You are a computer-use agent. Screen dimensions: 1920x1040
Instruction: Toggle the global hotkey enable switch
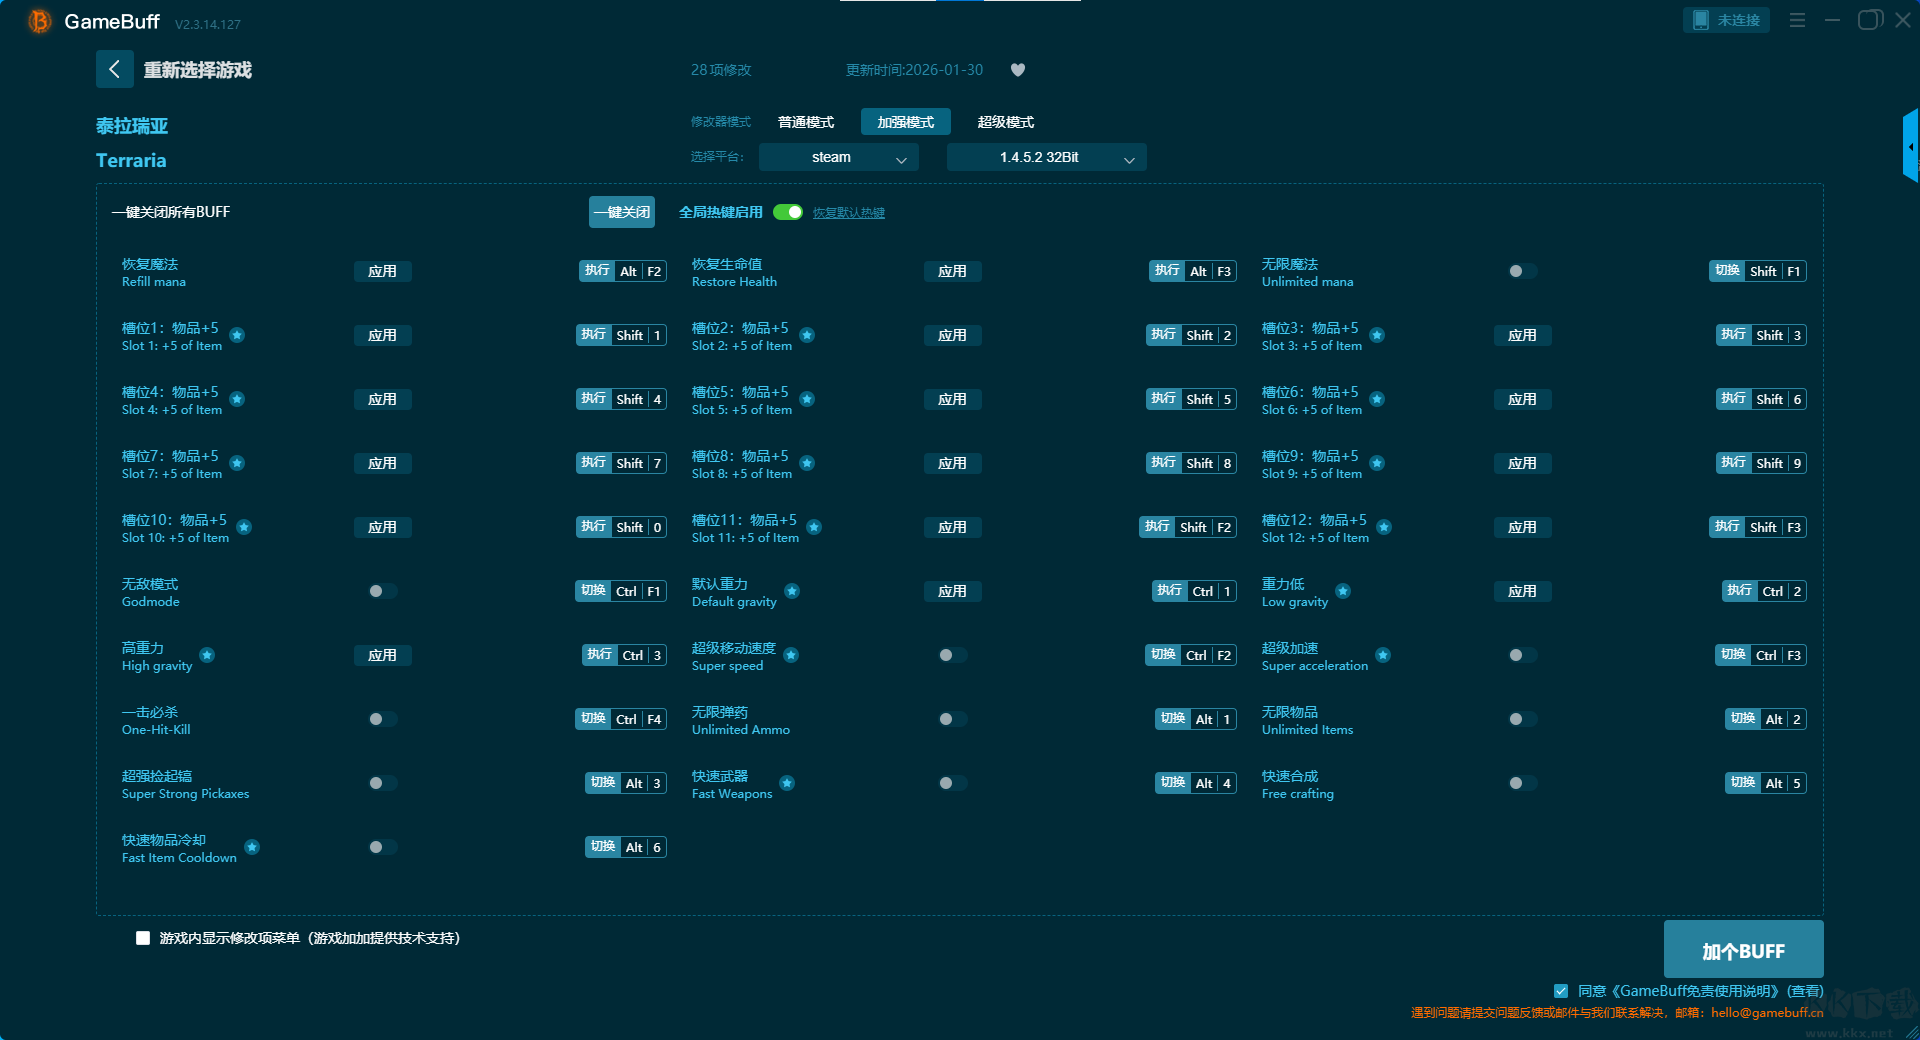click(788, 212)
